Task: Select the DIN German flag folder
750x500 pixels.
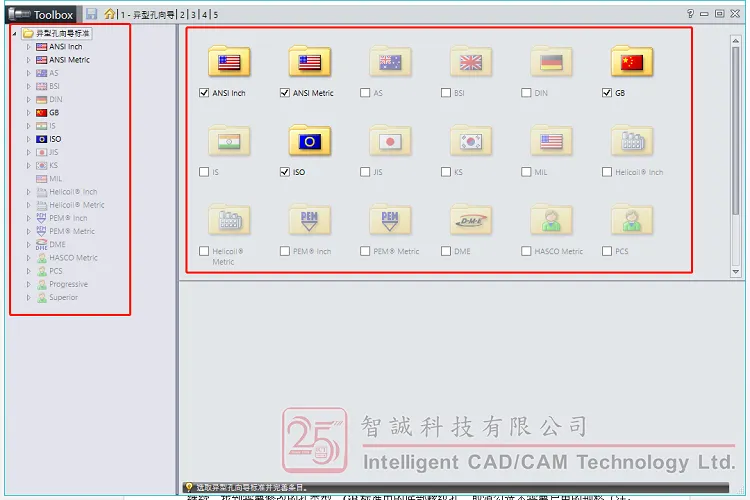Action: 551,61
